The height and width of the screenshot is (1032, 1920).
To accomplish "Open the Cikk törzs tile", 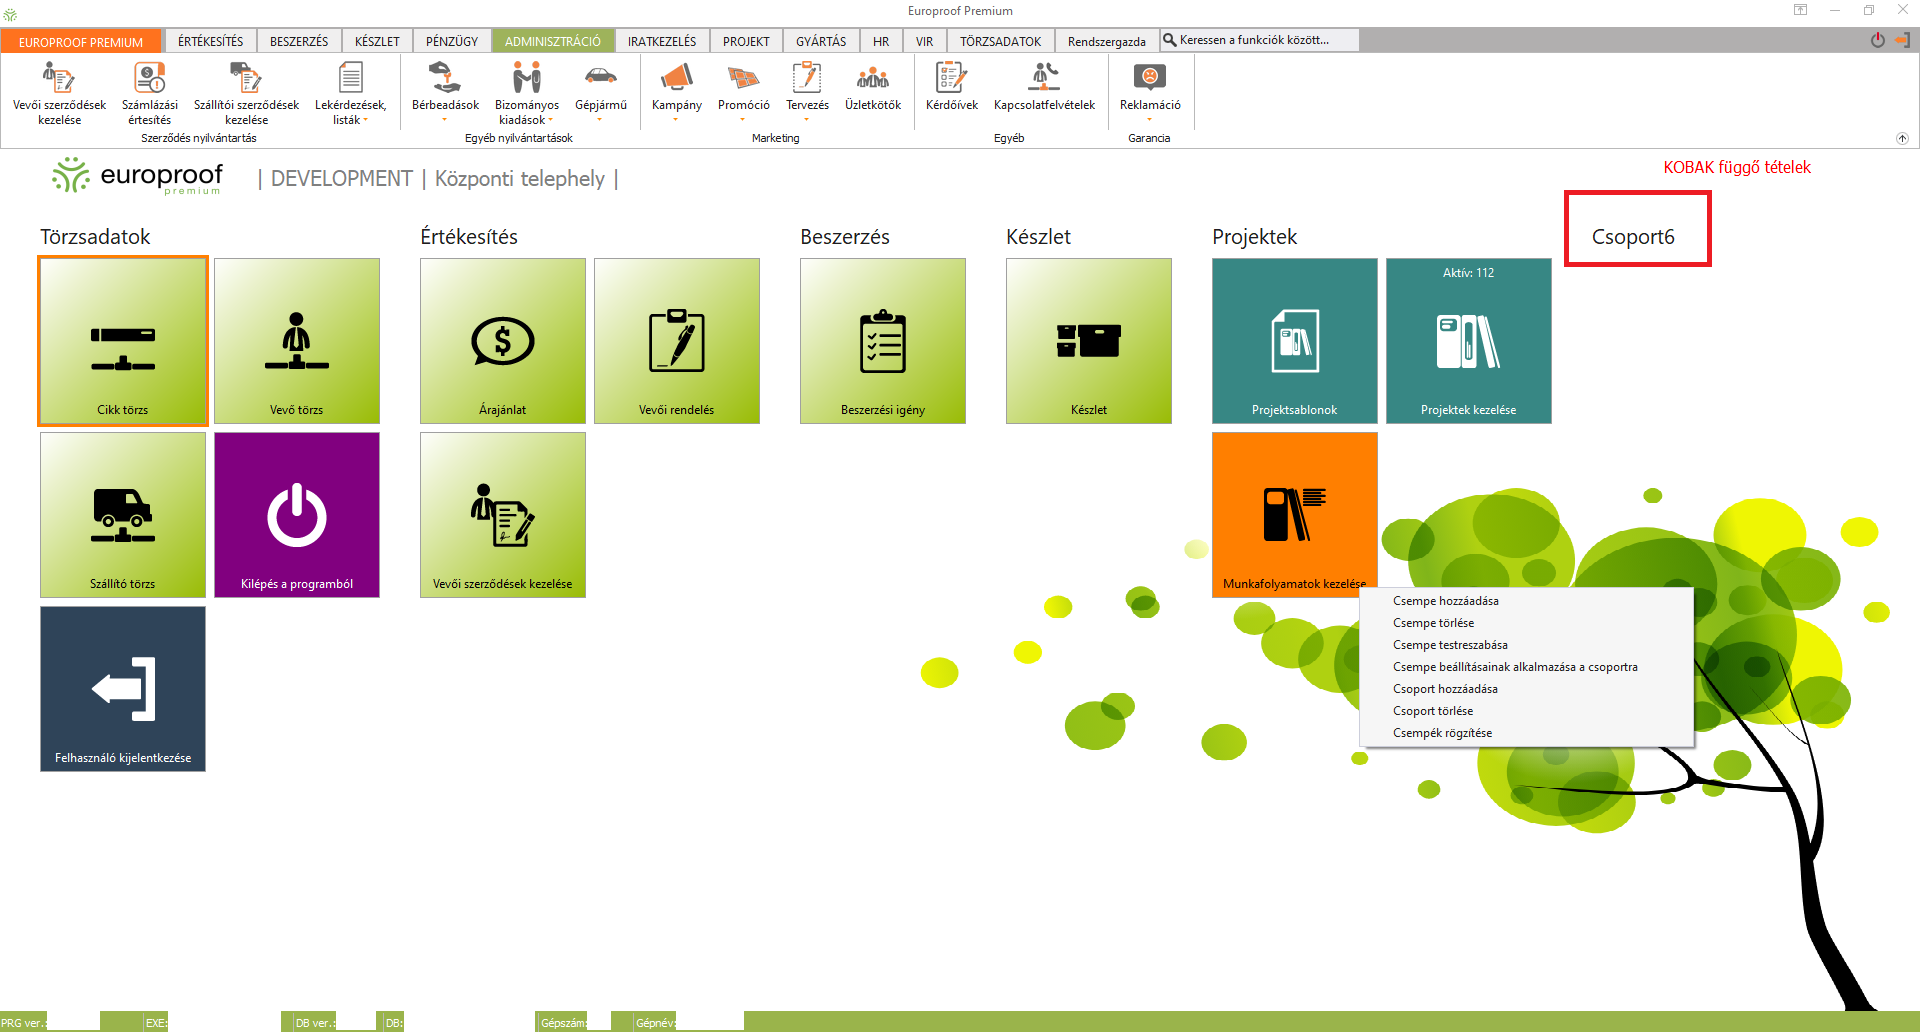I will [123, 341].
